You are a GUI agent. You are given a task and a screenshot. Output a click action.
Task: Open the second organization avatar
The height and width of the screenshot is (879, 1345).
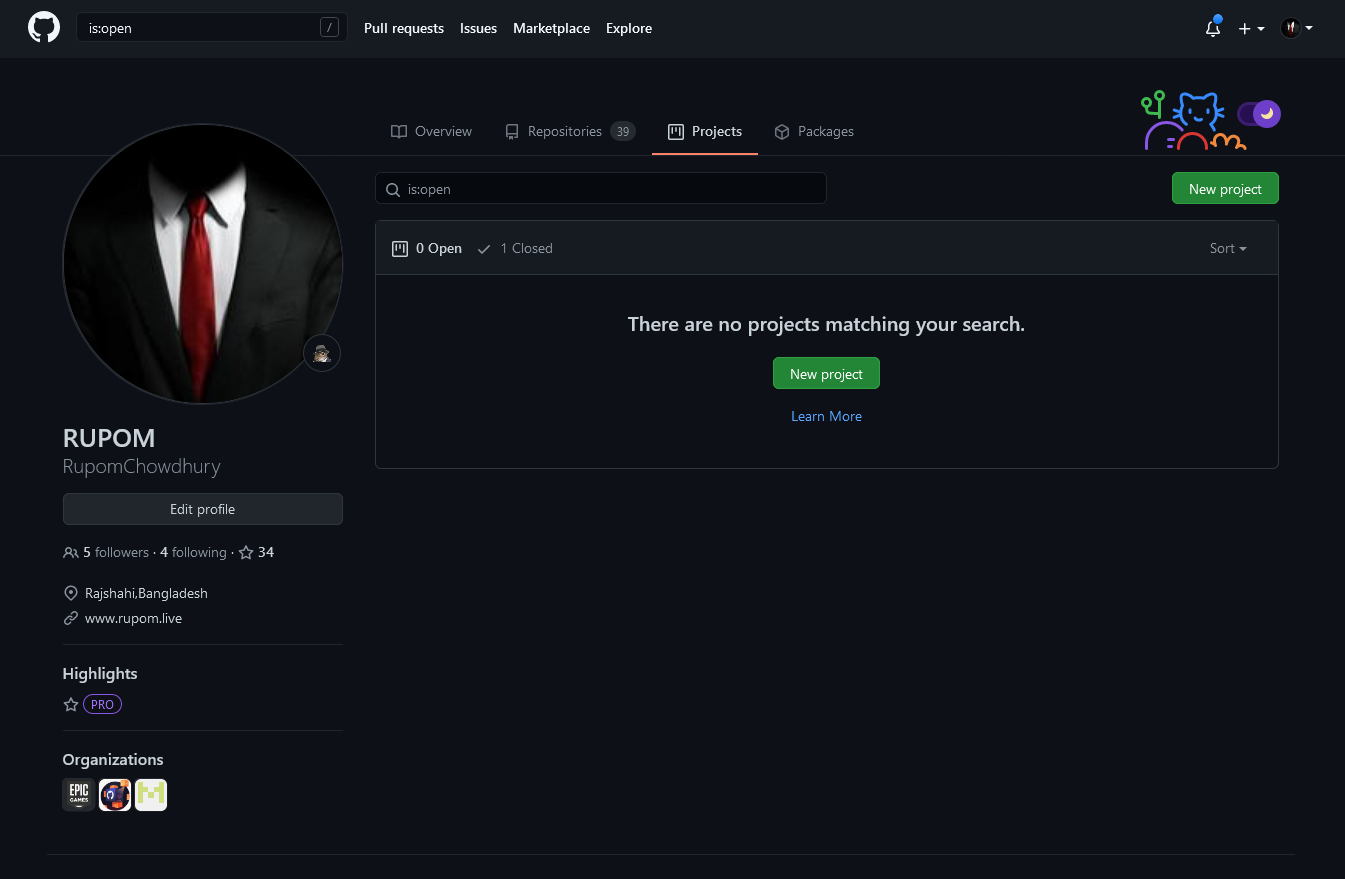[115, 795]
